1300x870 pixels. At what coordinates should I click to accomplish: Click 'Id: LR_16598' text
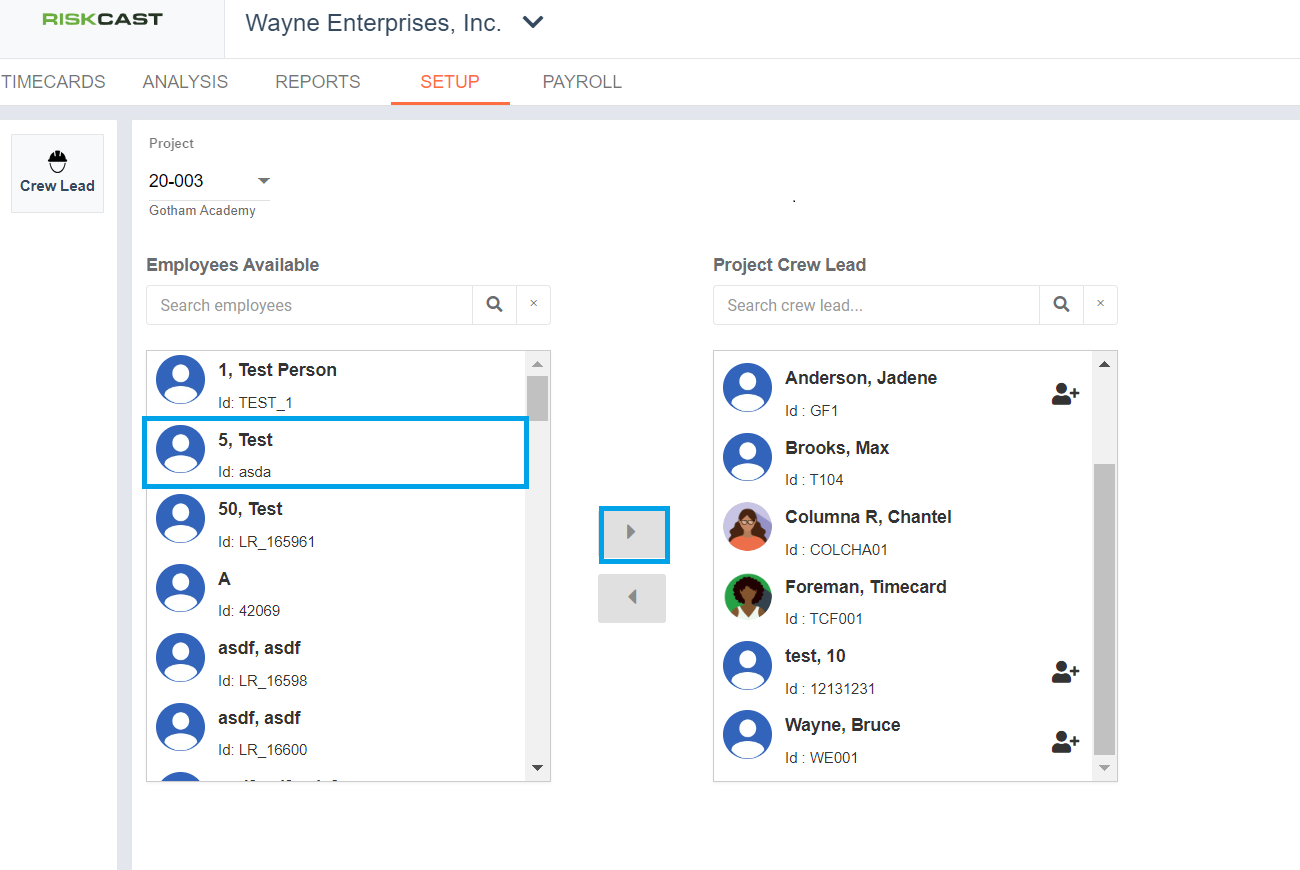click(x=263, y=681)
